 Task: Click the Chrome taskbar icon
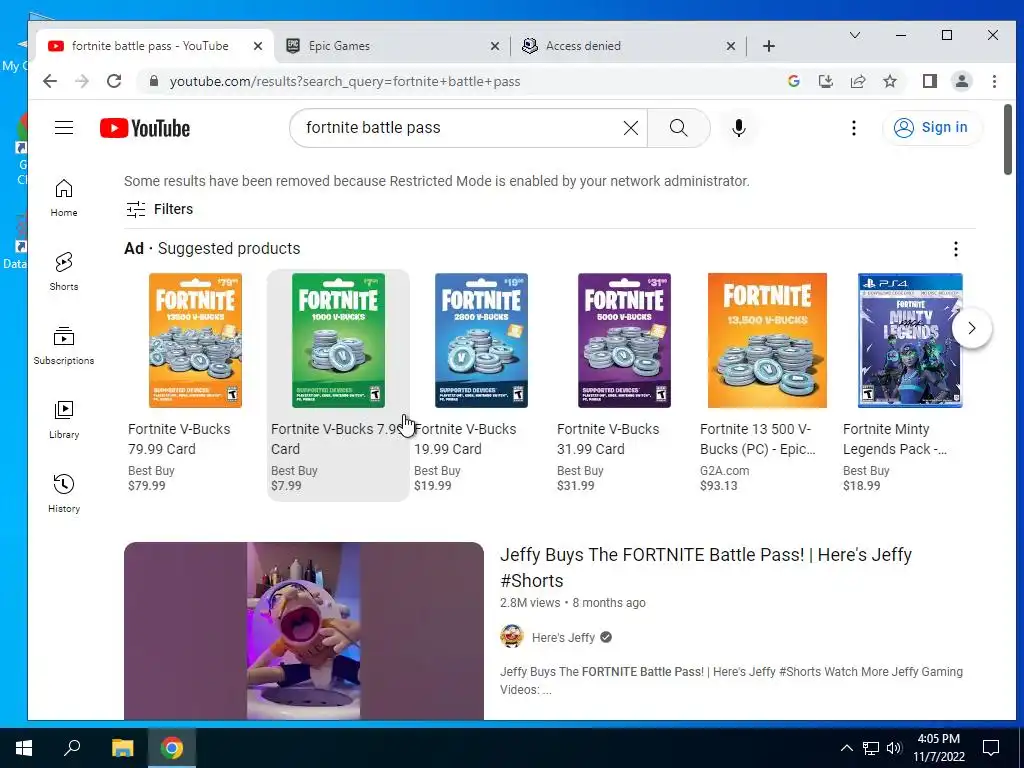point(172,748)
